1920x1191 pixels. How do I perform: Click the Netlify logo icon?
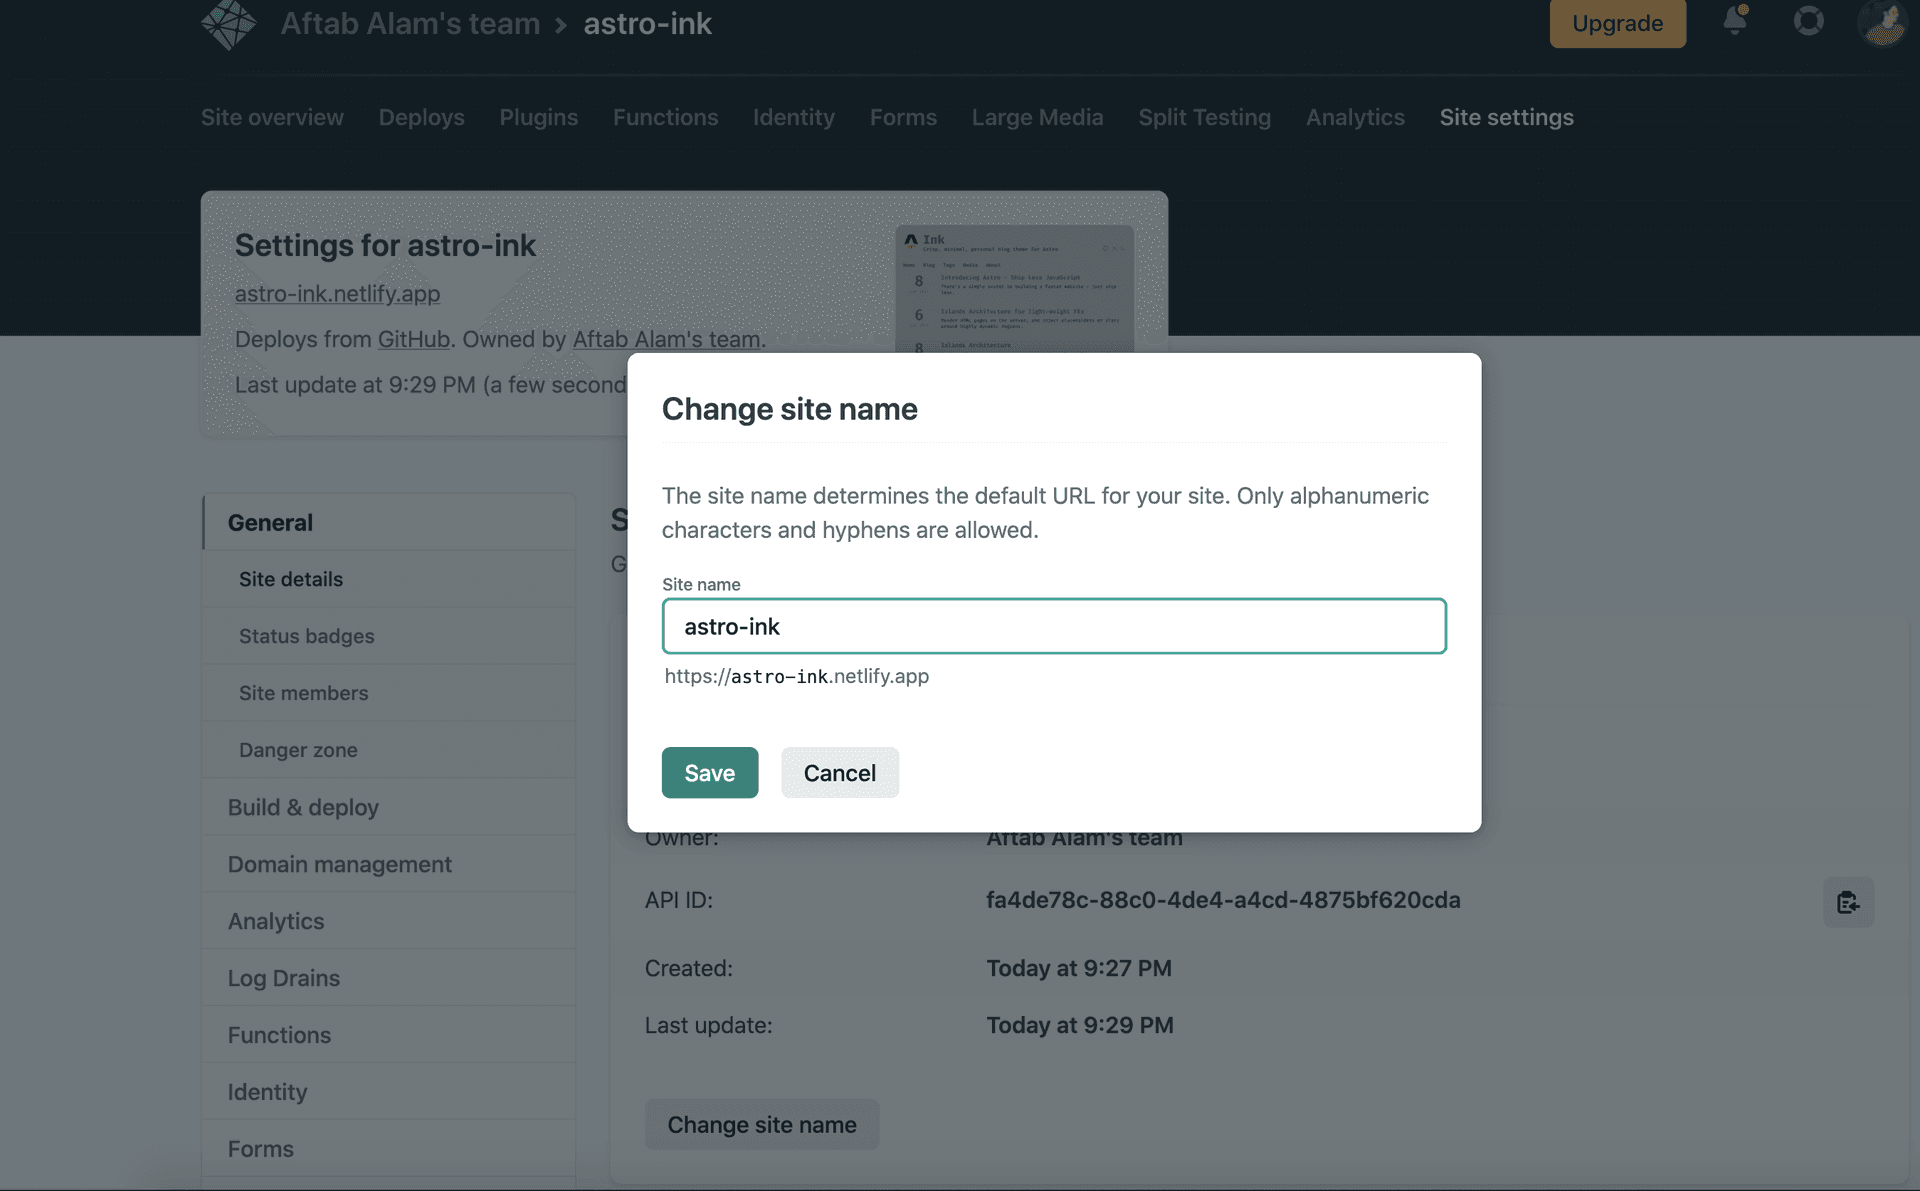tap(229, 24)
